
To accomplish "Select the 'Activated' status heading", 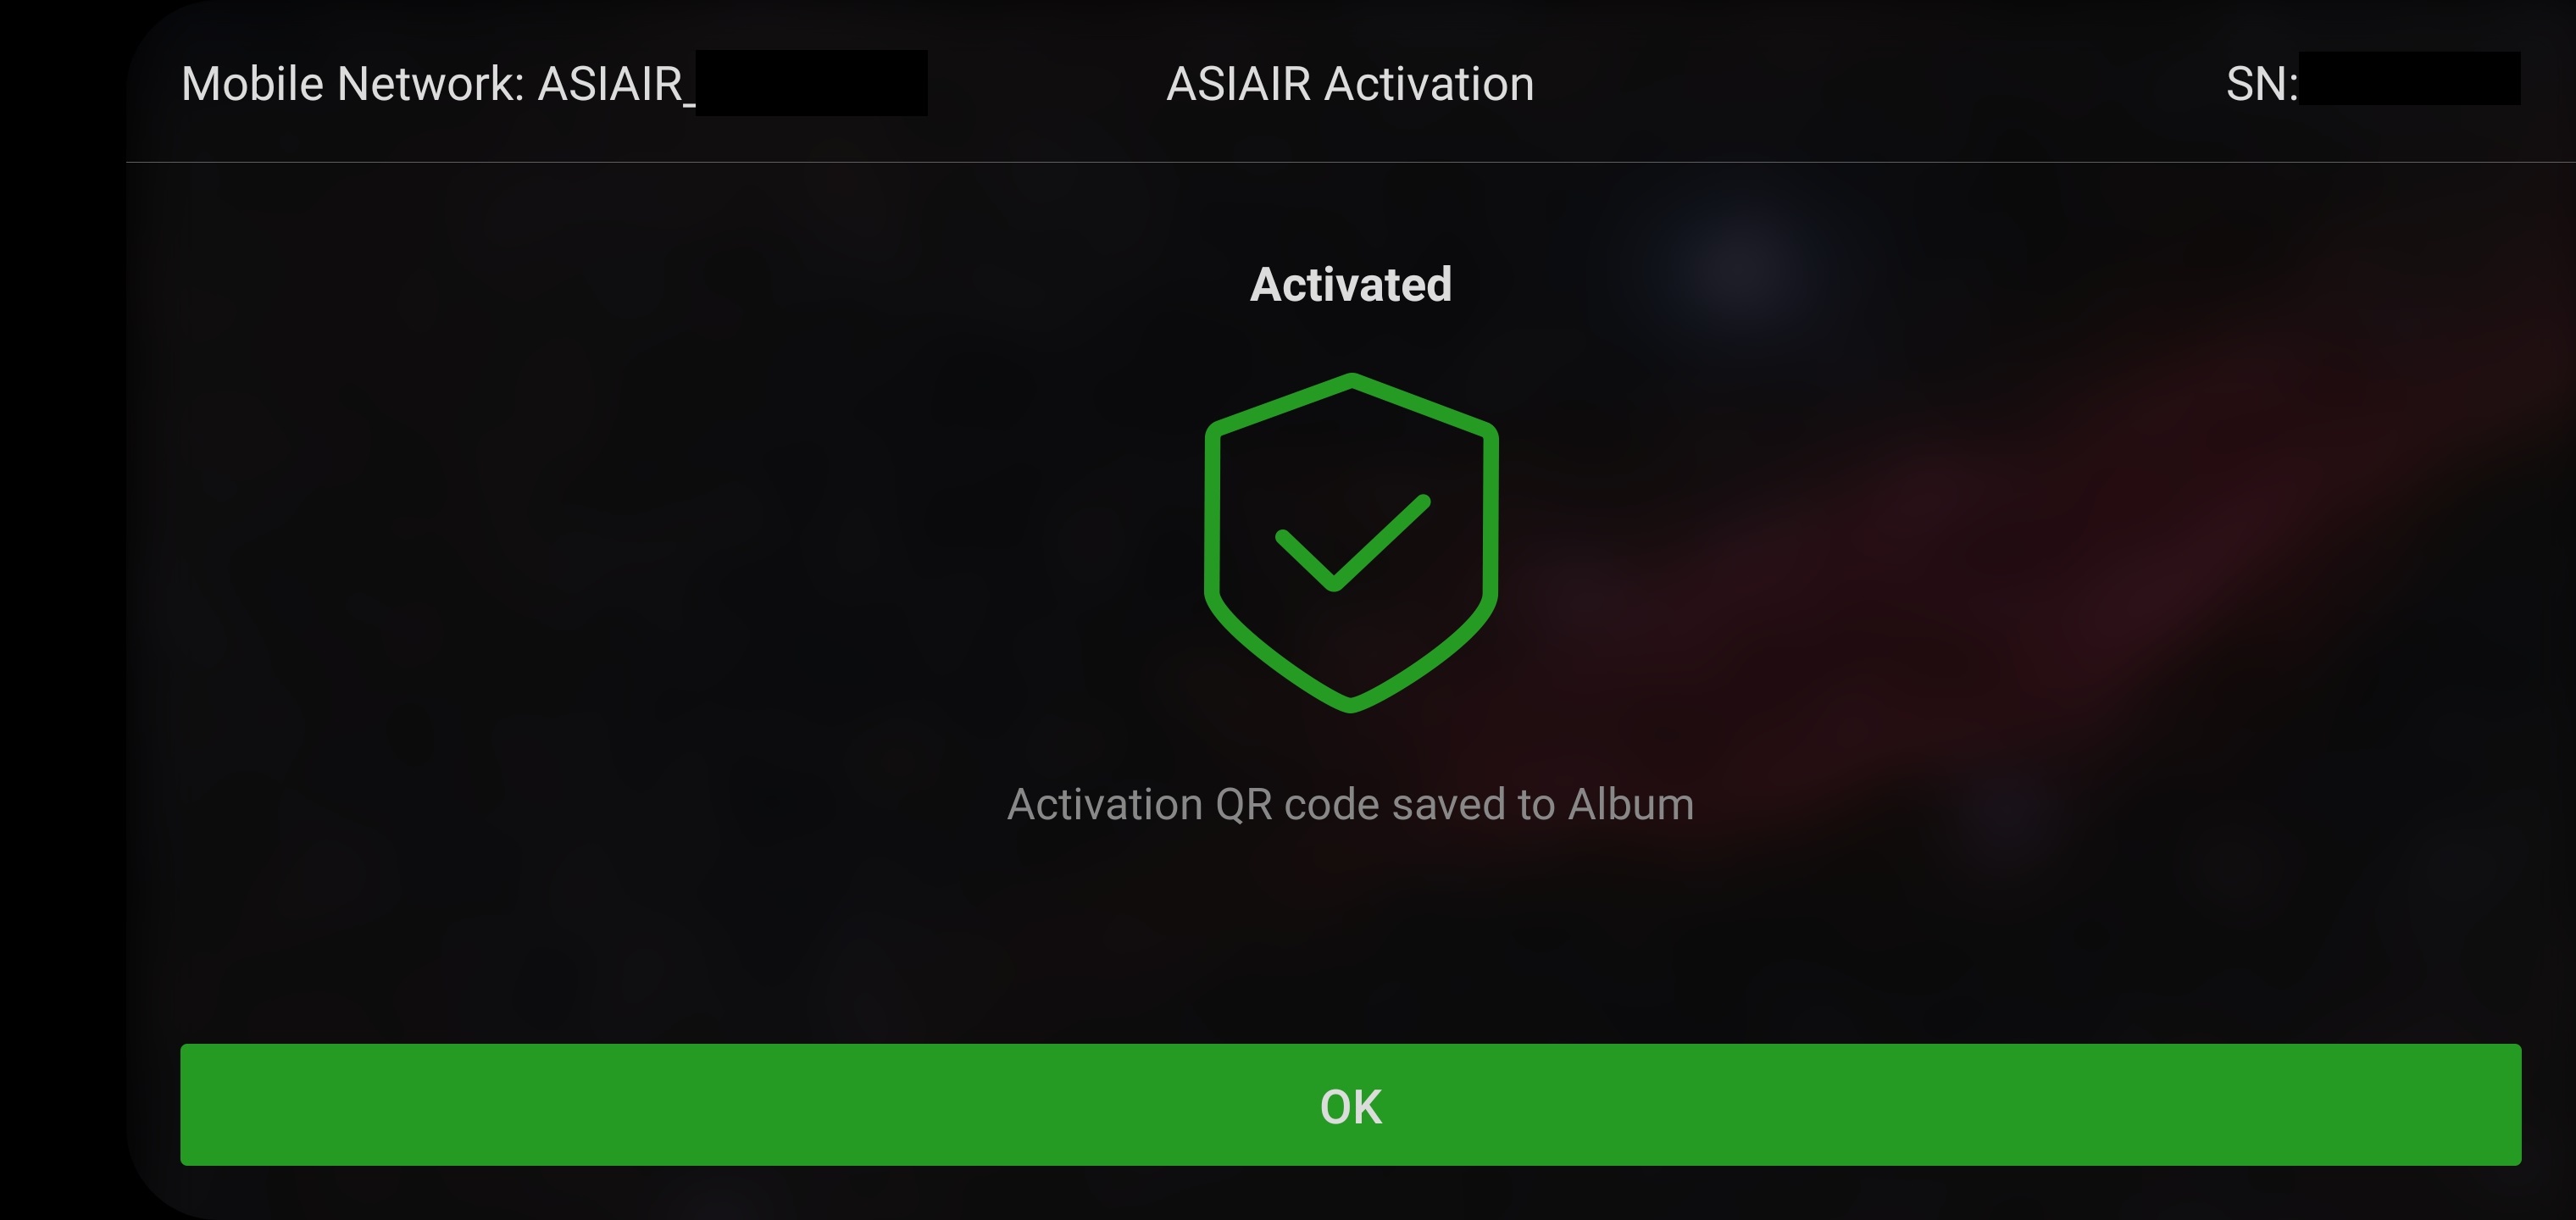I will (1351, 285).
